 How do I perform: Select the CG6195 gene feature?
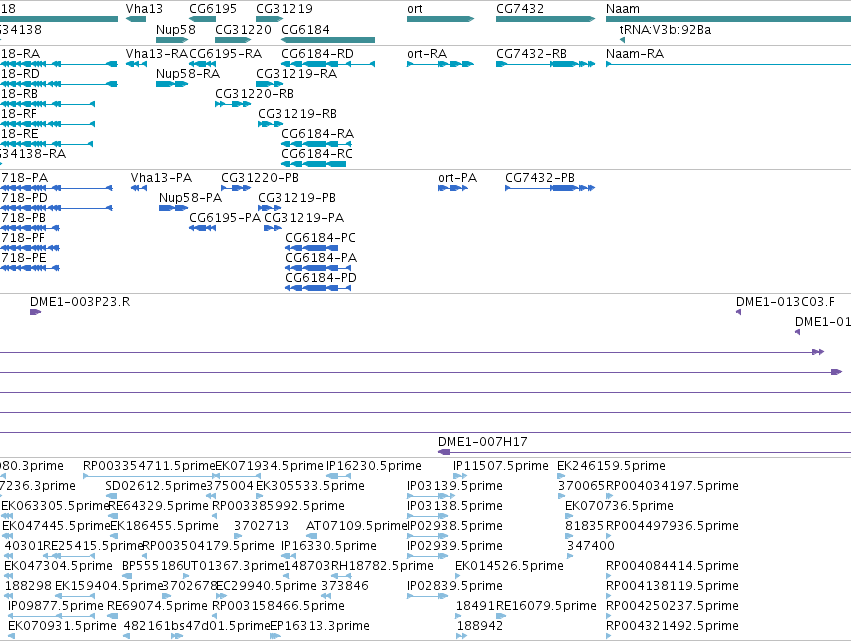click(202, 19)
